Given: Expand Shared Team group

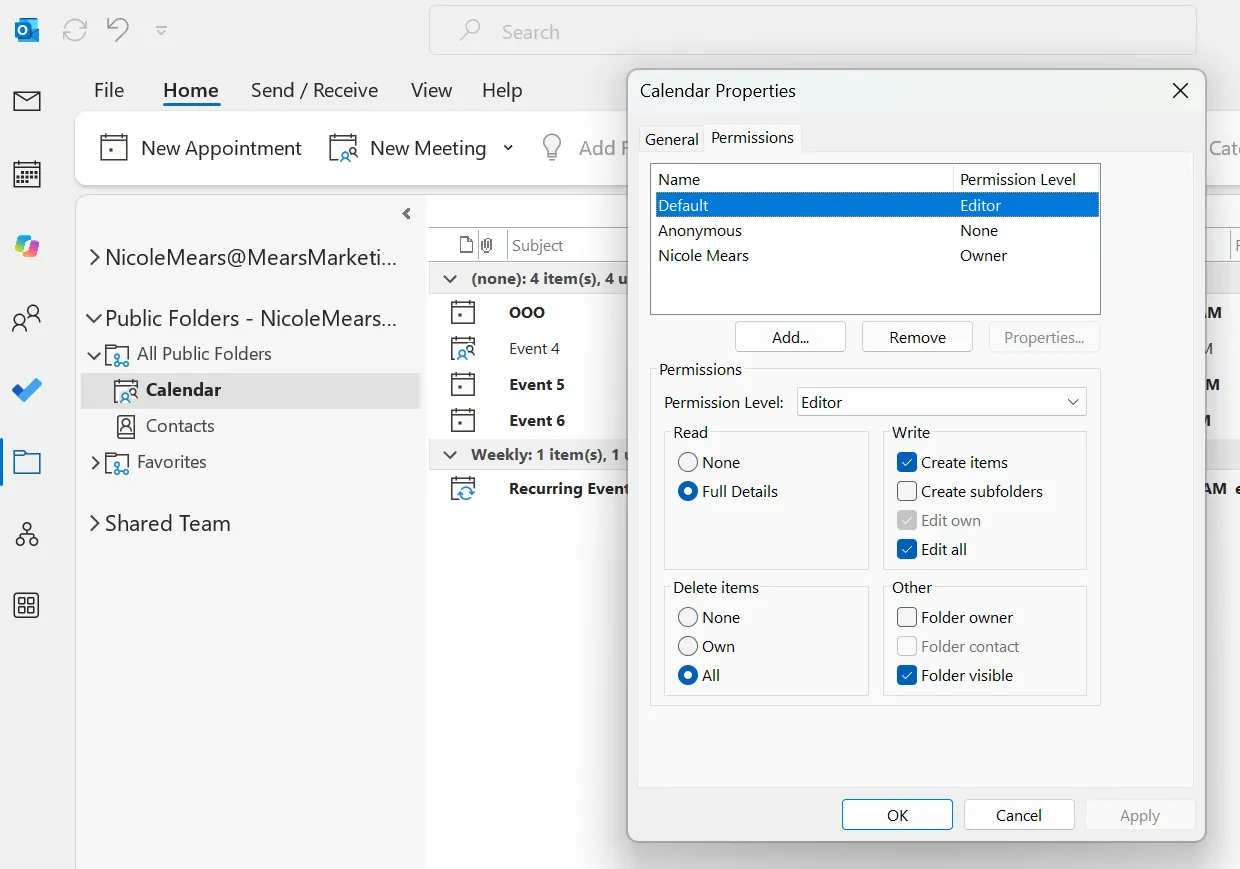Looking at the screenshot, I should pyautogui.click(x=94, y=523).
